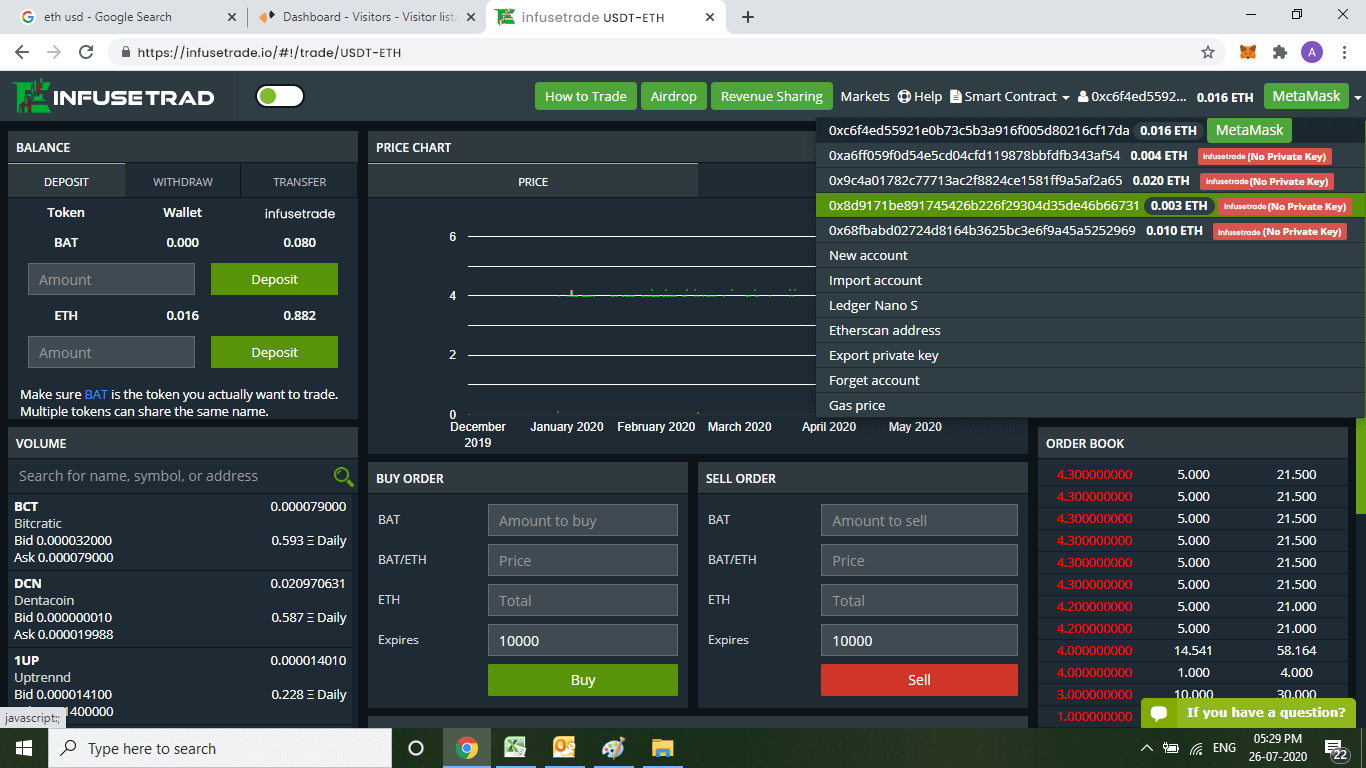Image resolution: width=1366 pixels, height=768 pixels.
Task: Open the Windows Start menu
Action: pos(24,748)
